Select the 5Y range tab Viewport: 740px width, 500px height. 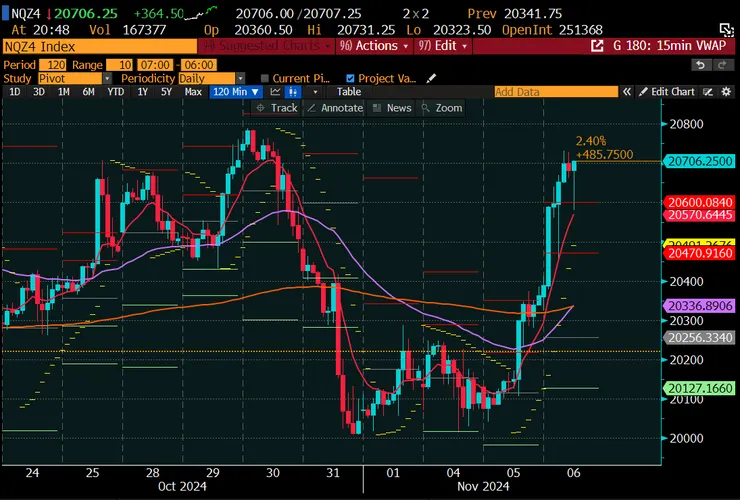pyautogui.click(x=166, y=92)
